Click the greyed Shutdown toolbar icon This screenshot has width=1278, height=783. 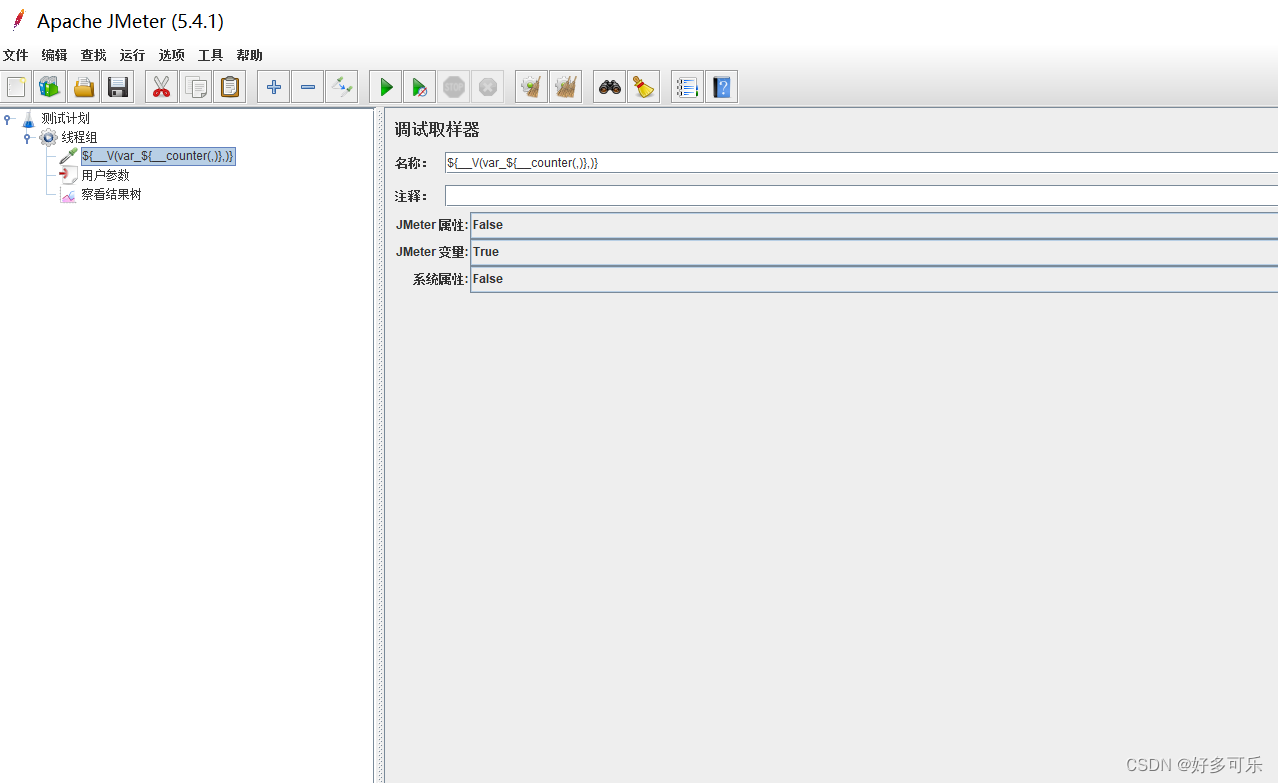coord(488,87)
